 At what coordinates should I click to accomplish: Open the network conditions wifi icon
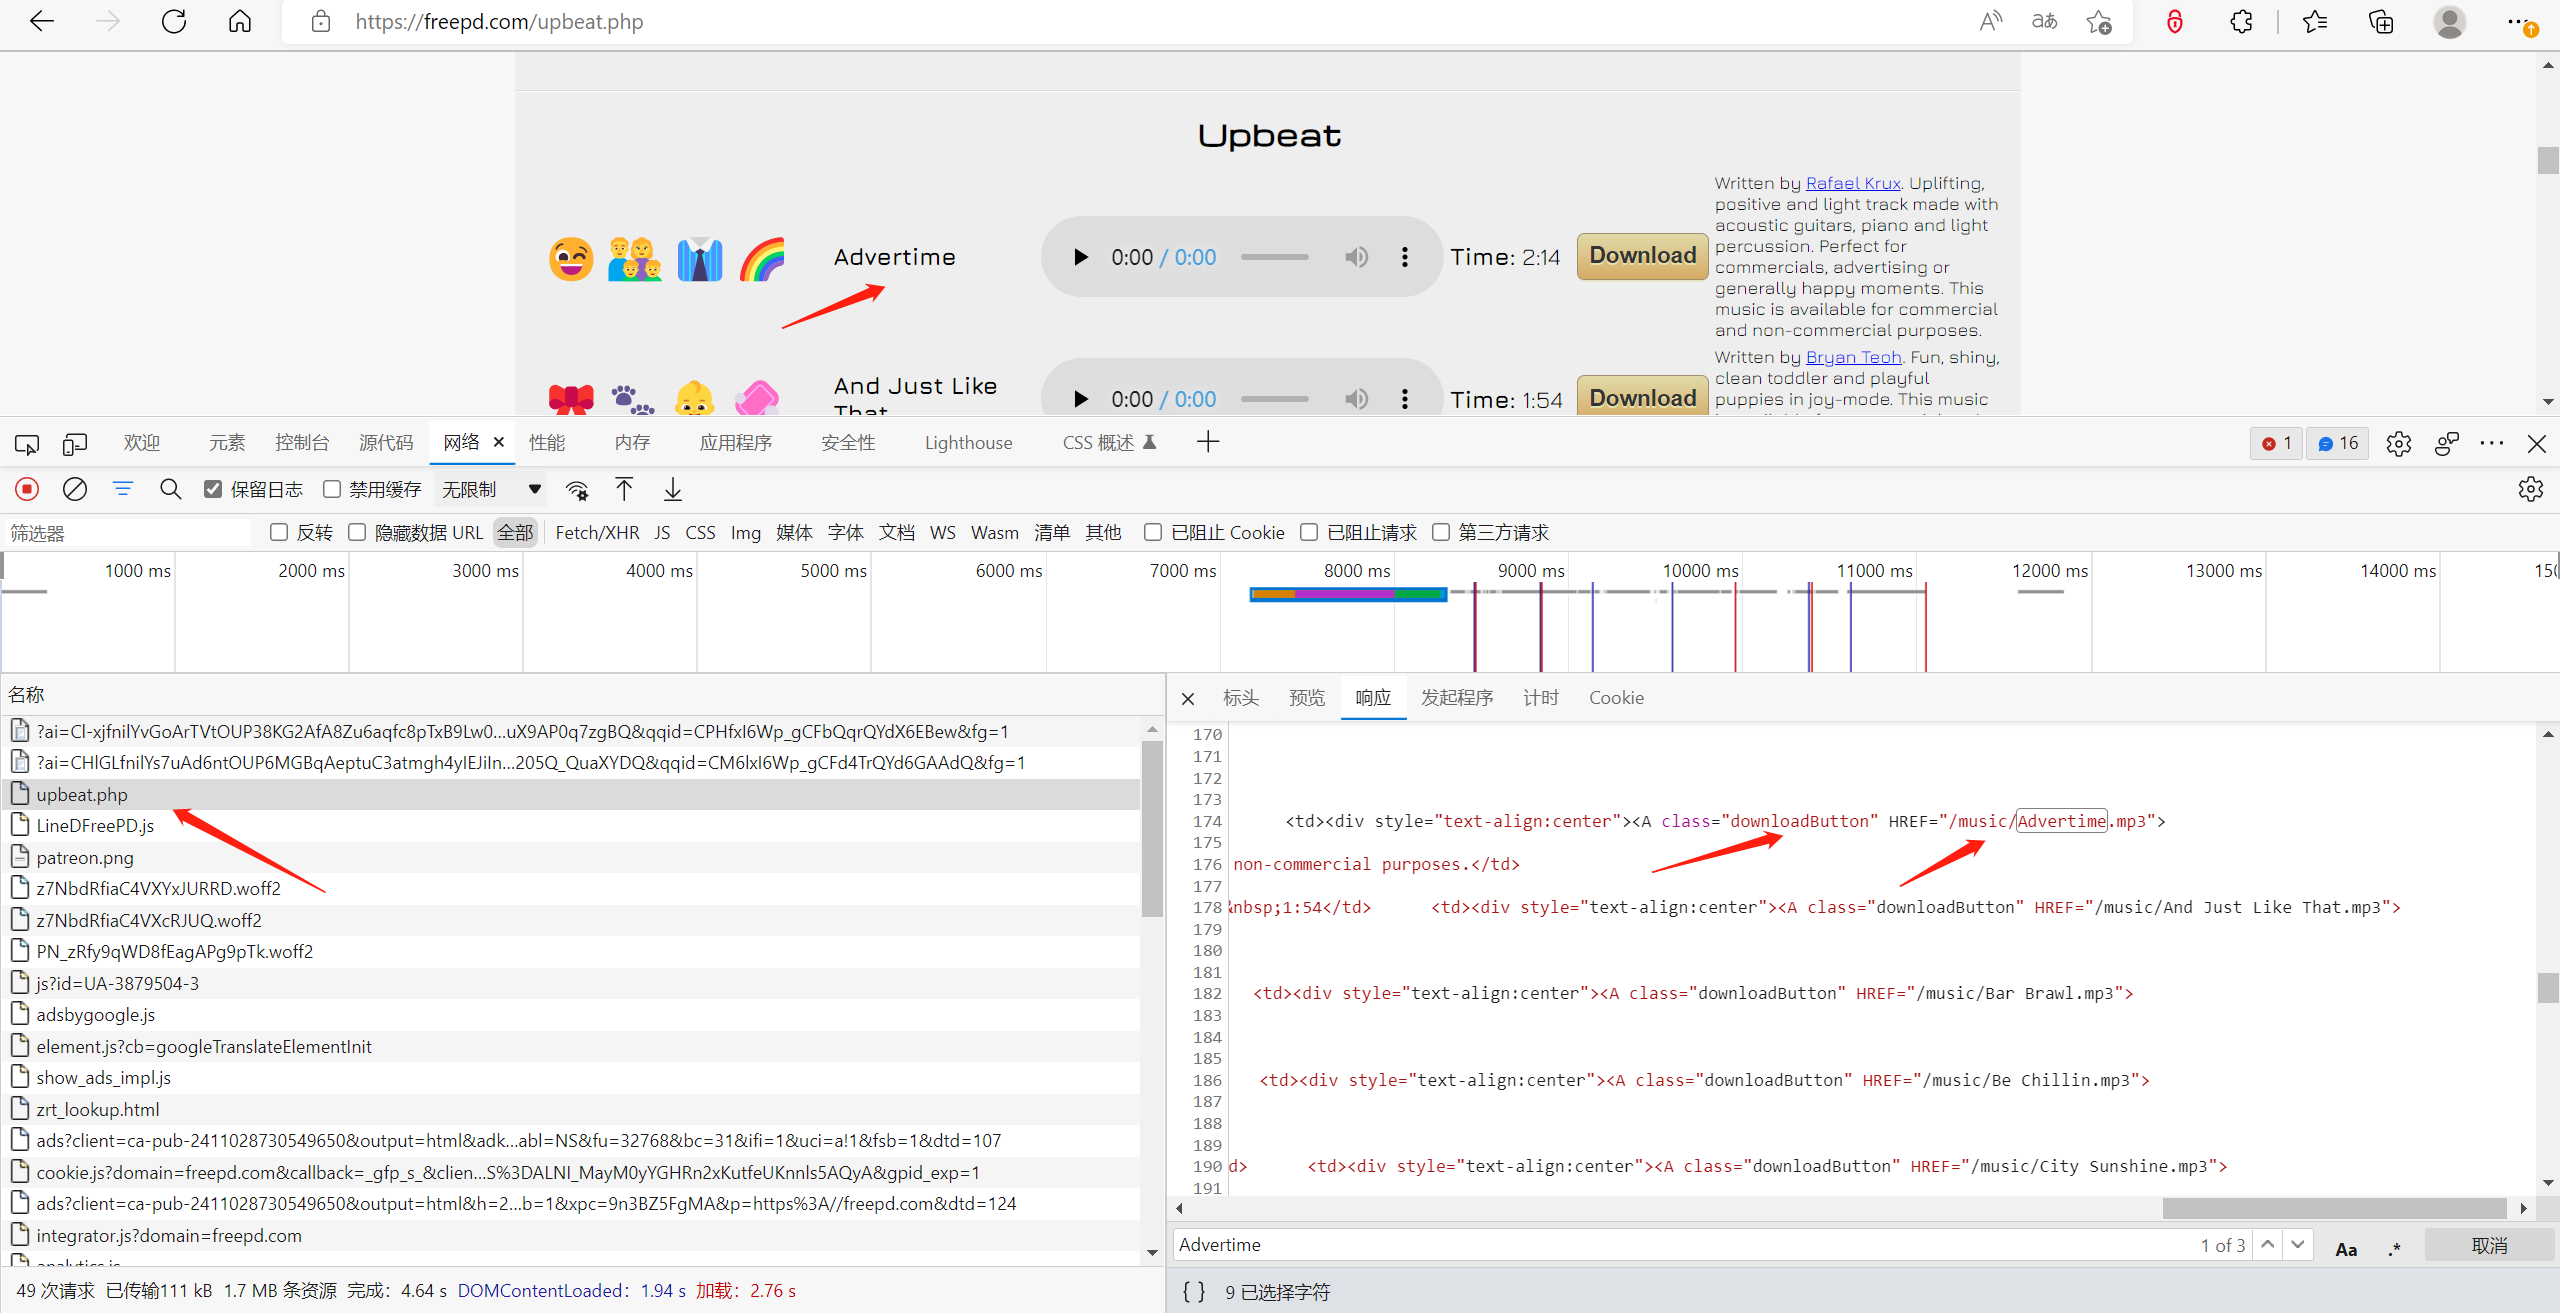(x=577, y=490)
